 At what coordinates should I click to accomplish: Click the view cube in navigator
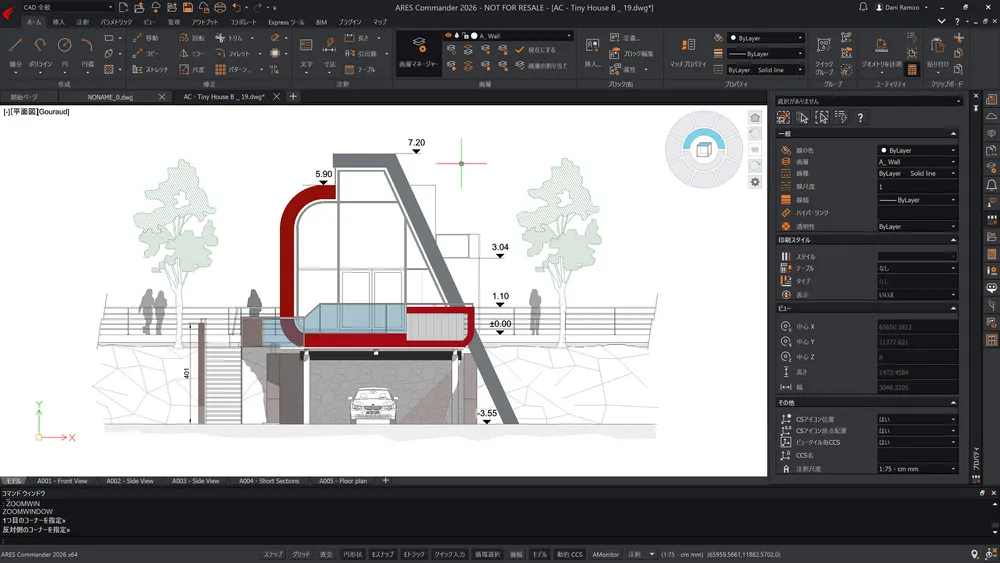(703, 150)
